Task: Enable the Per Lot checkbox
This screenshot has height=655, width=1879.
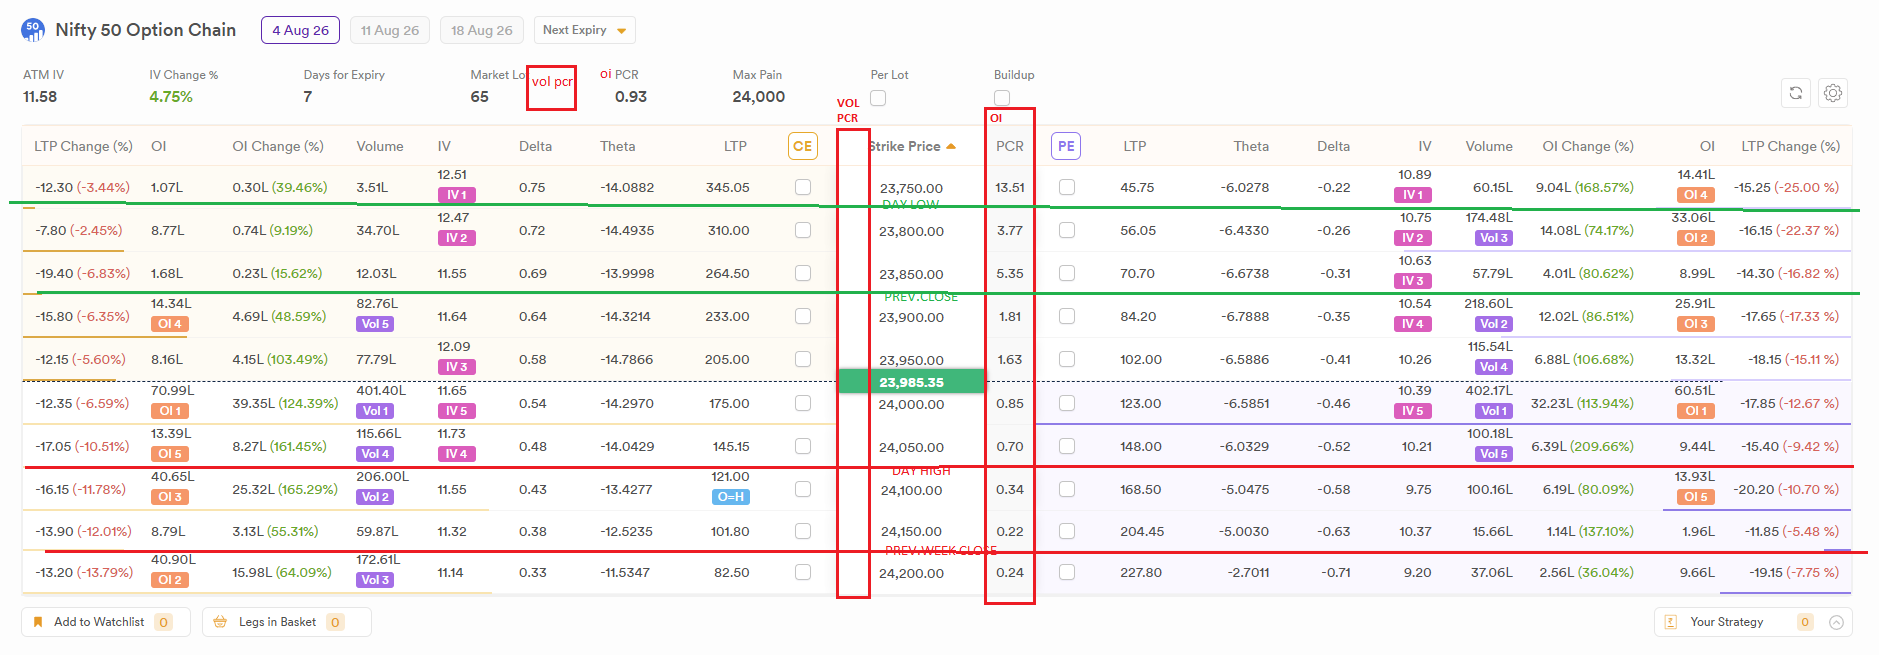Action: 878,98
